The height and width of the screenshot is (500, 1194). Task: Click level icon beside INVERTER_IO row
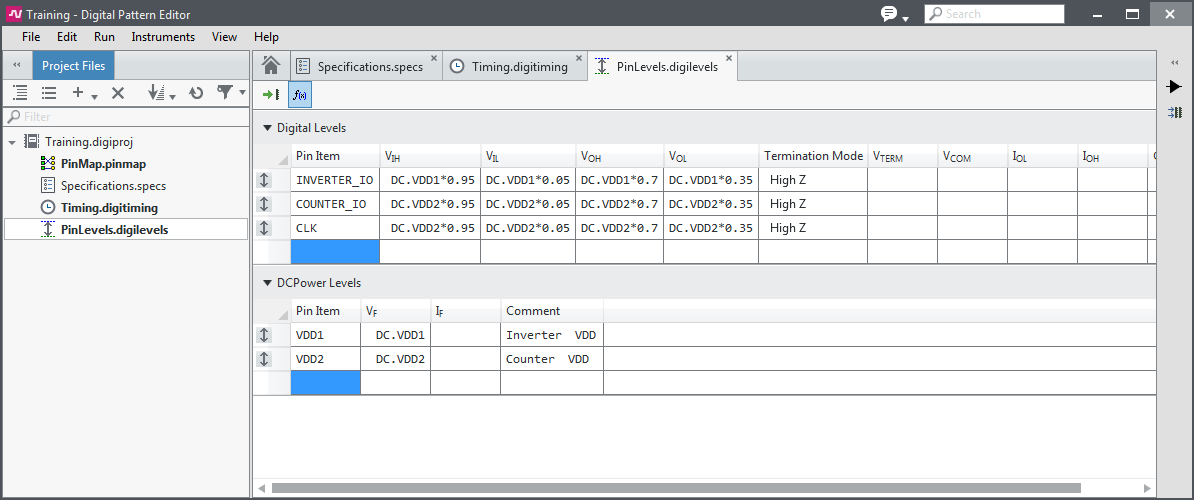pos(263,180)
